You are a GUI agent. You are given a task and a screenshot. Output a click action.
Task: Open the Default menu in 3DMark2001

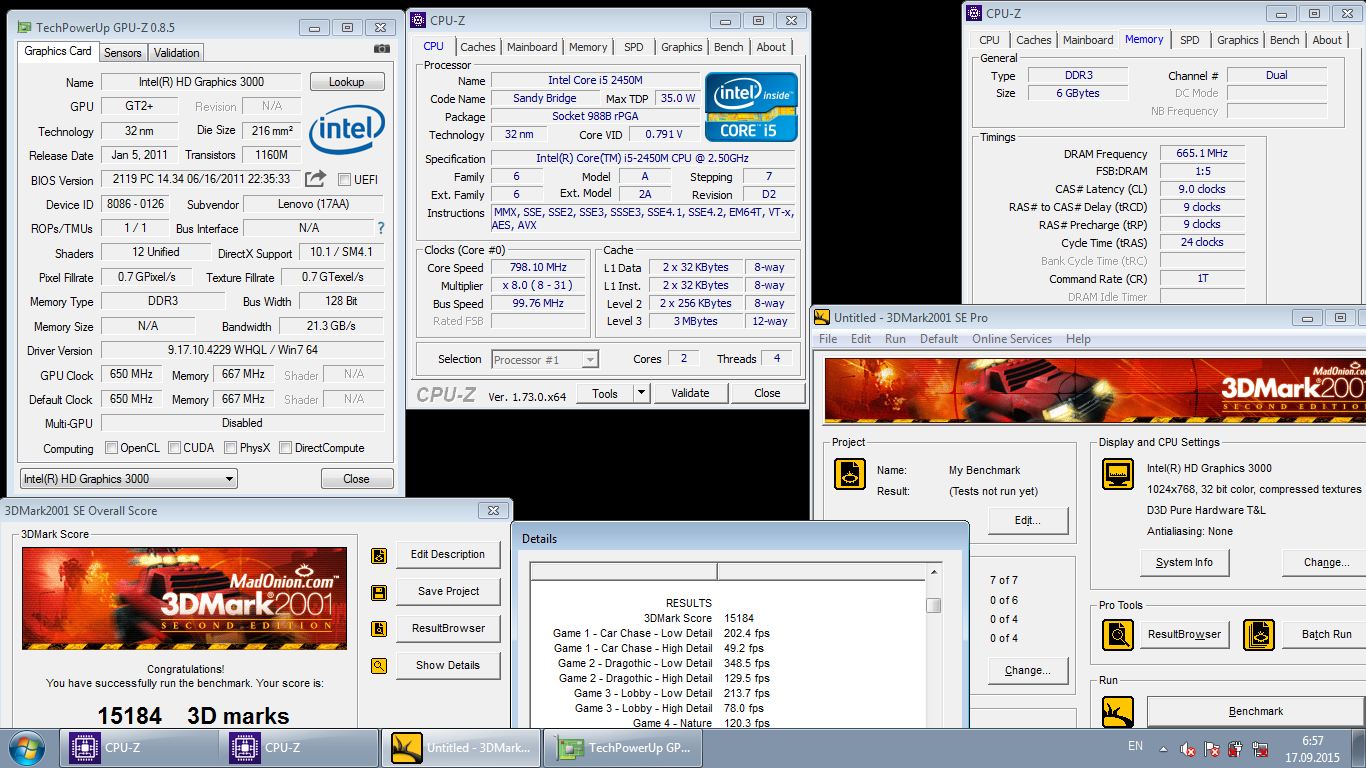click(939, 339)
